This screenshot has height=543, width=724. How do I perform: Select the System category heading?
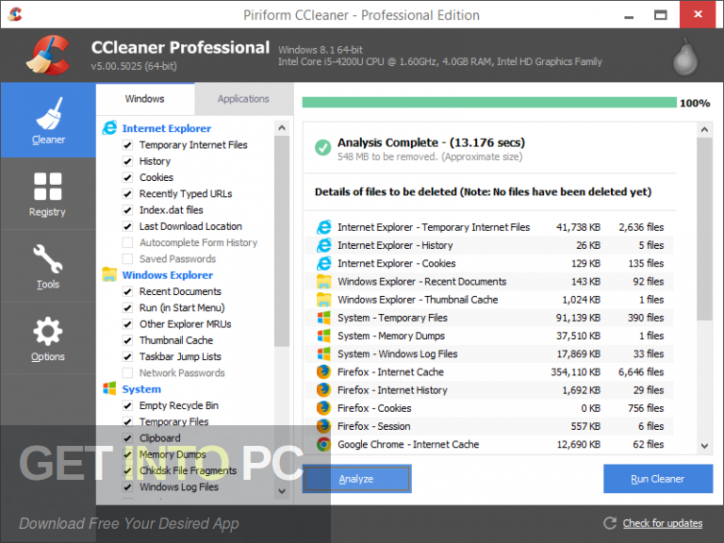pyautogui.click(x=141, y=389)
